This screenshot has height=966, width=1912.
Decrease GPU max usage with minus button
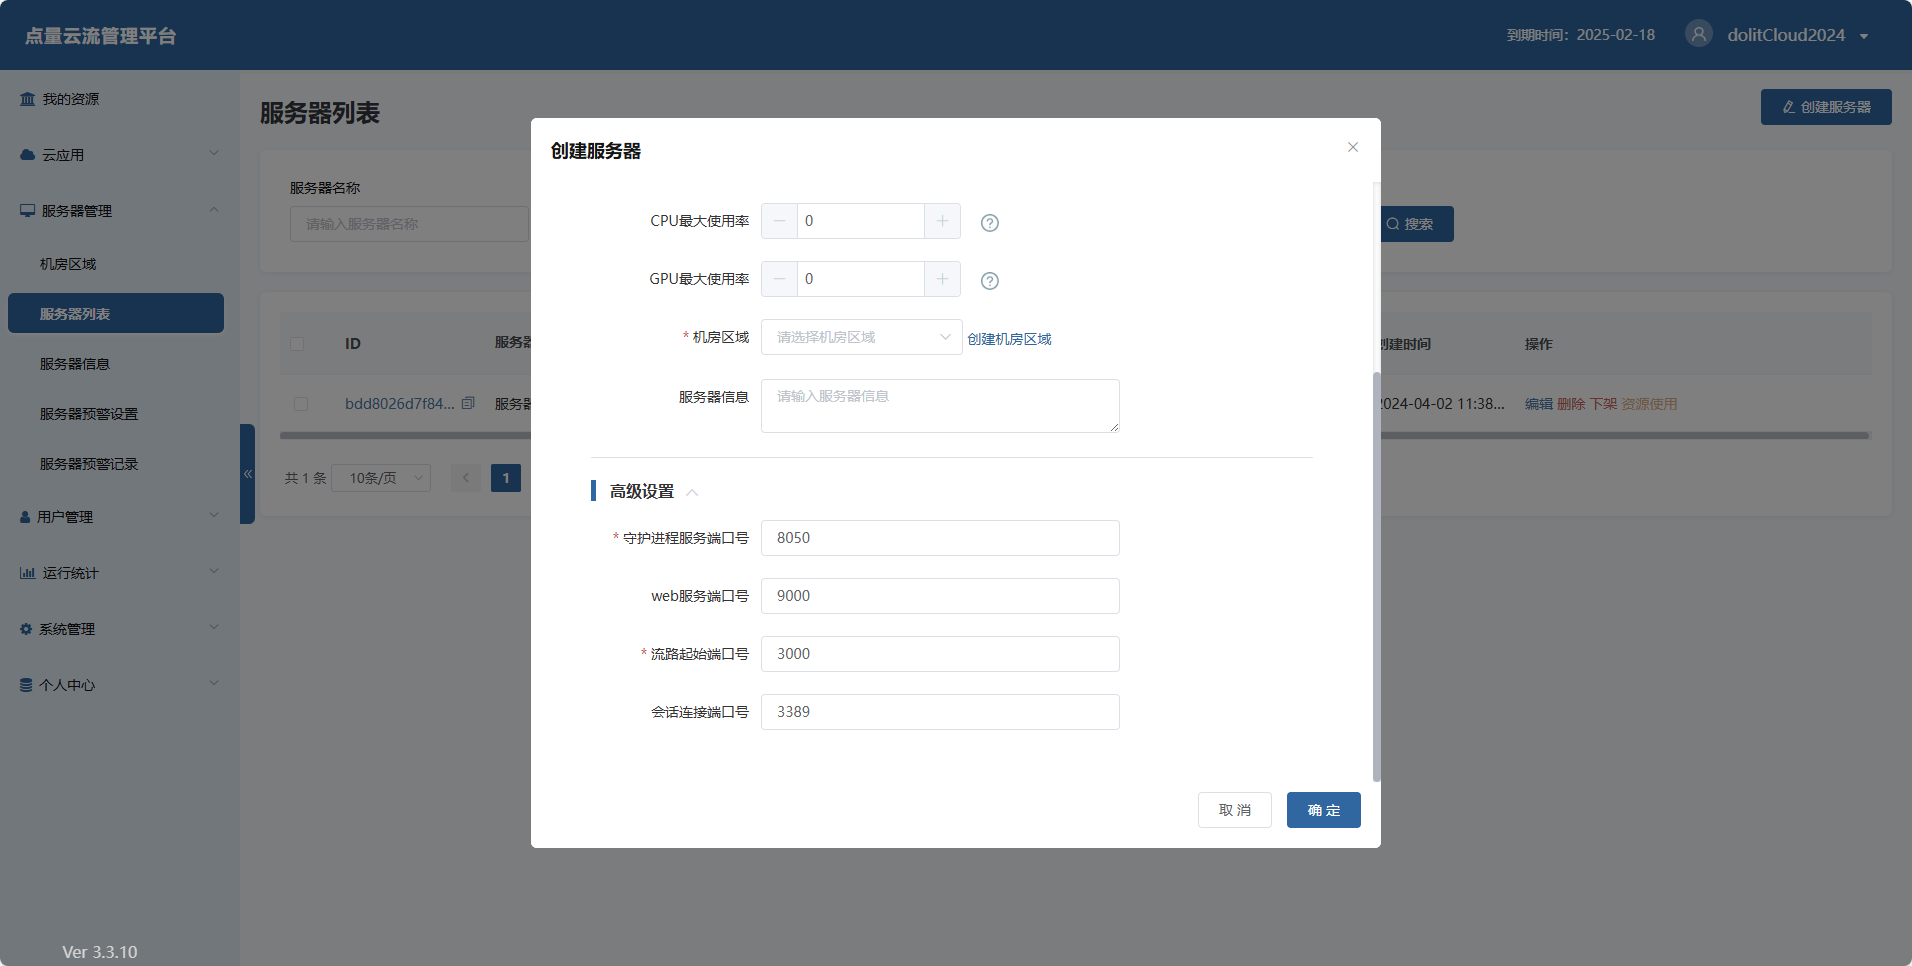(779, 279)
